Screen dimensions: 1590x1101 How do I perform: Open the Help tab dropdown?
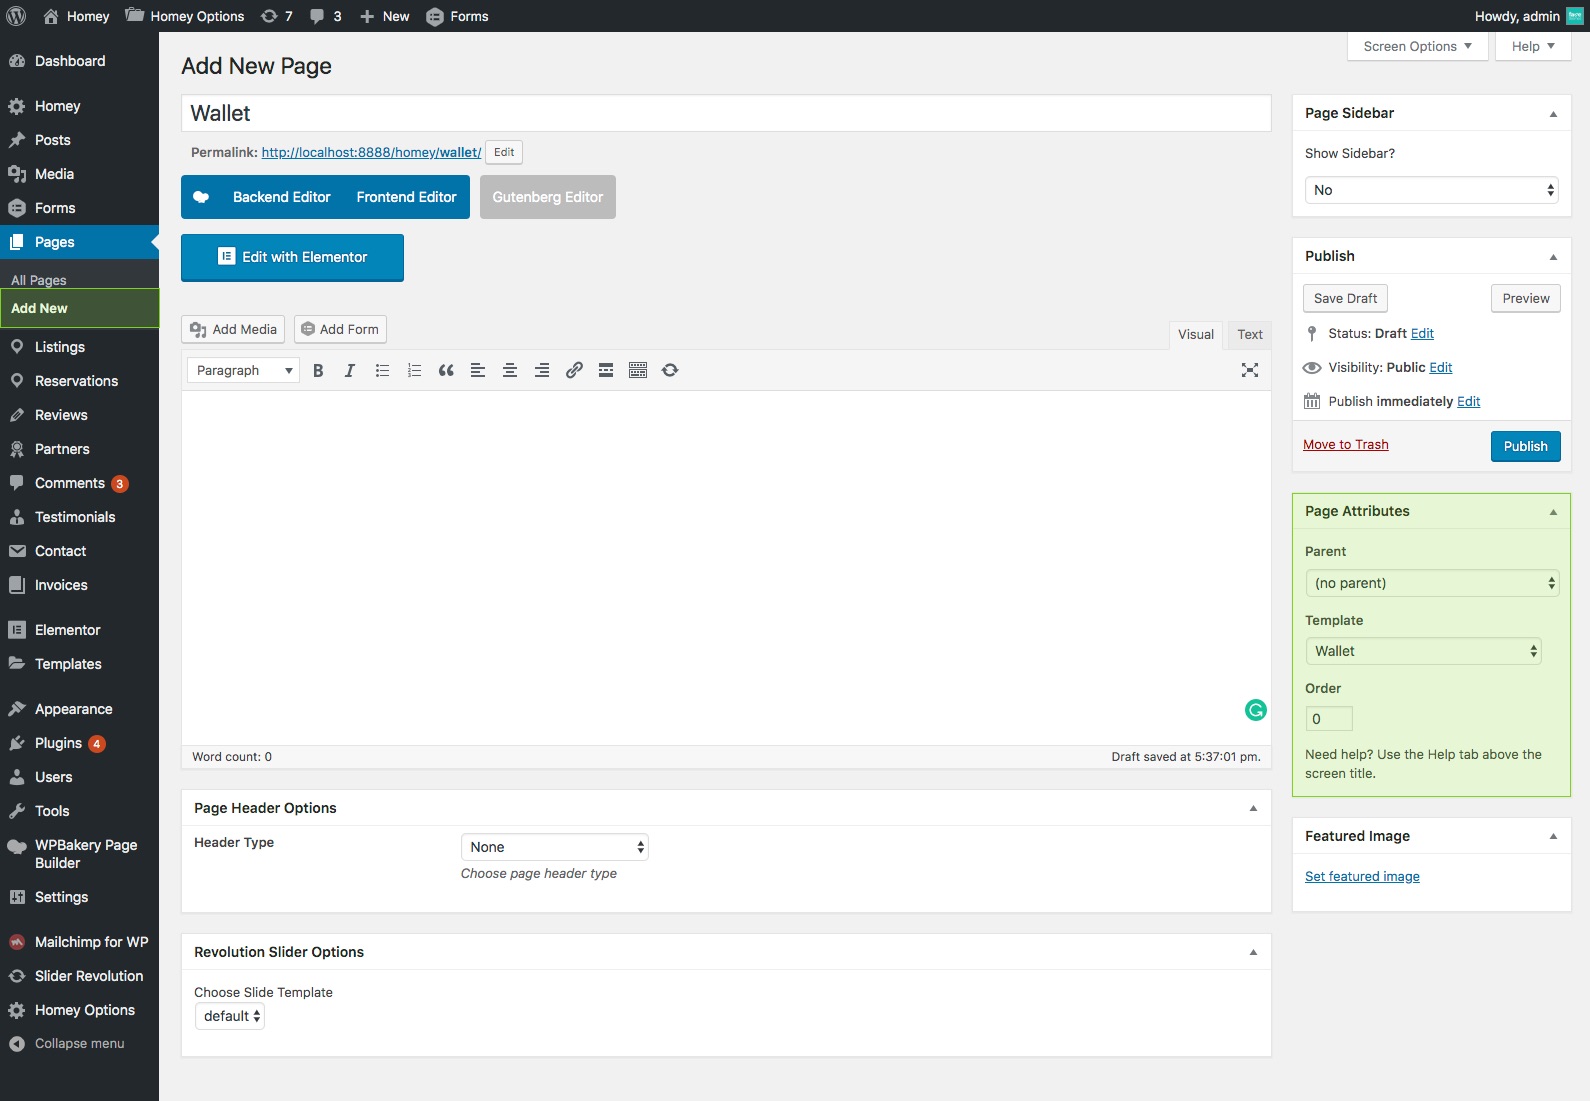[1533, 46]
